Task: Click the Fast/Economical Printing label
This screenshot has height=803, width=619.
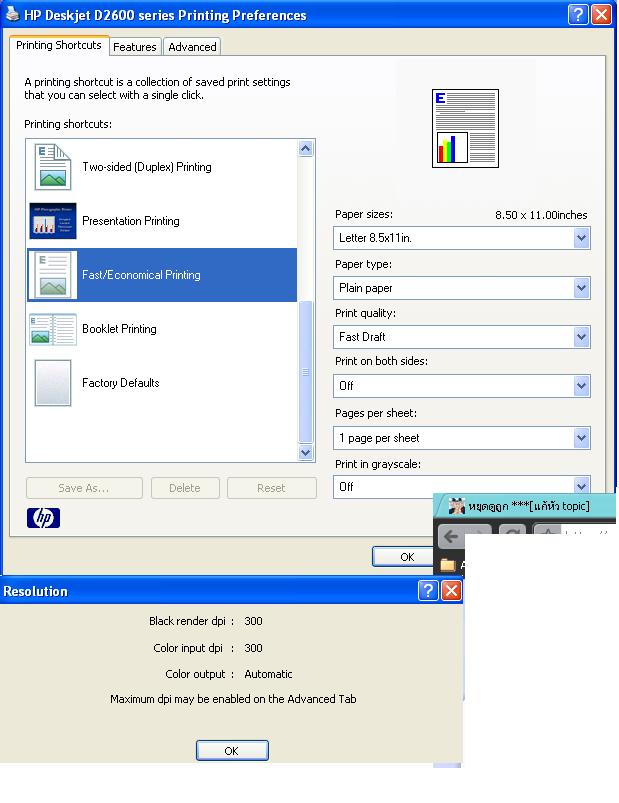Action: pos(141,275)
